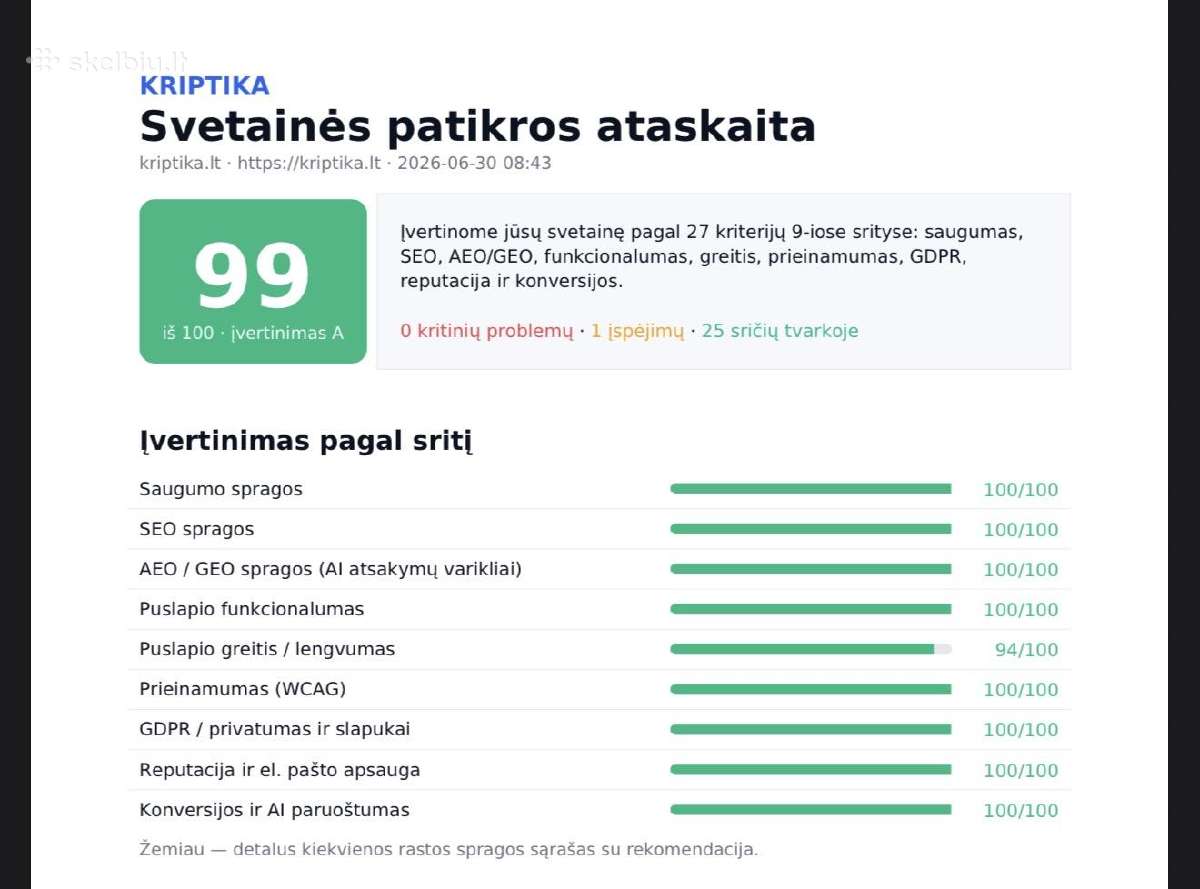The image size is (1200, 889).
Task: Click the GDPR progress bar
Action: (x=811, y=729)
